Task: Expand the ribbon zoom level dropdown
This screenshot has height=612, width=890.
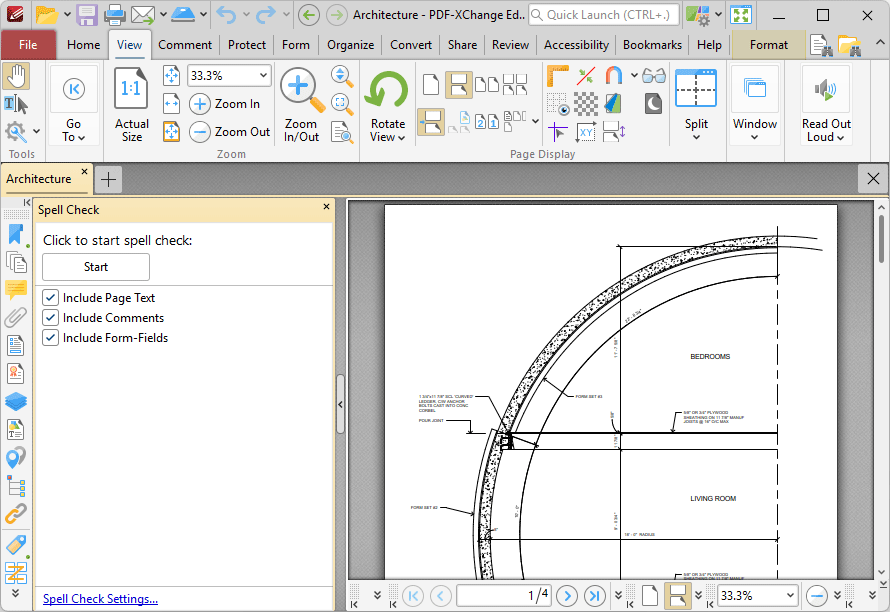Action: [263, 76]
